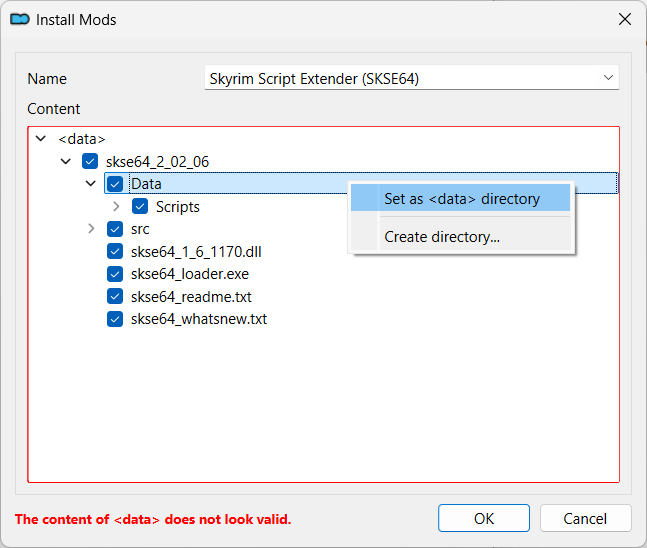Select the Data folder label
647x548 pixels.
coord(146,184)
